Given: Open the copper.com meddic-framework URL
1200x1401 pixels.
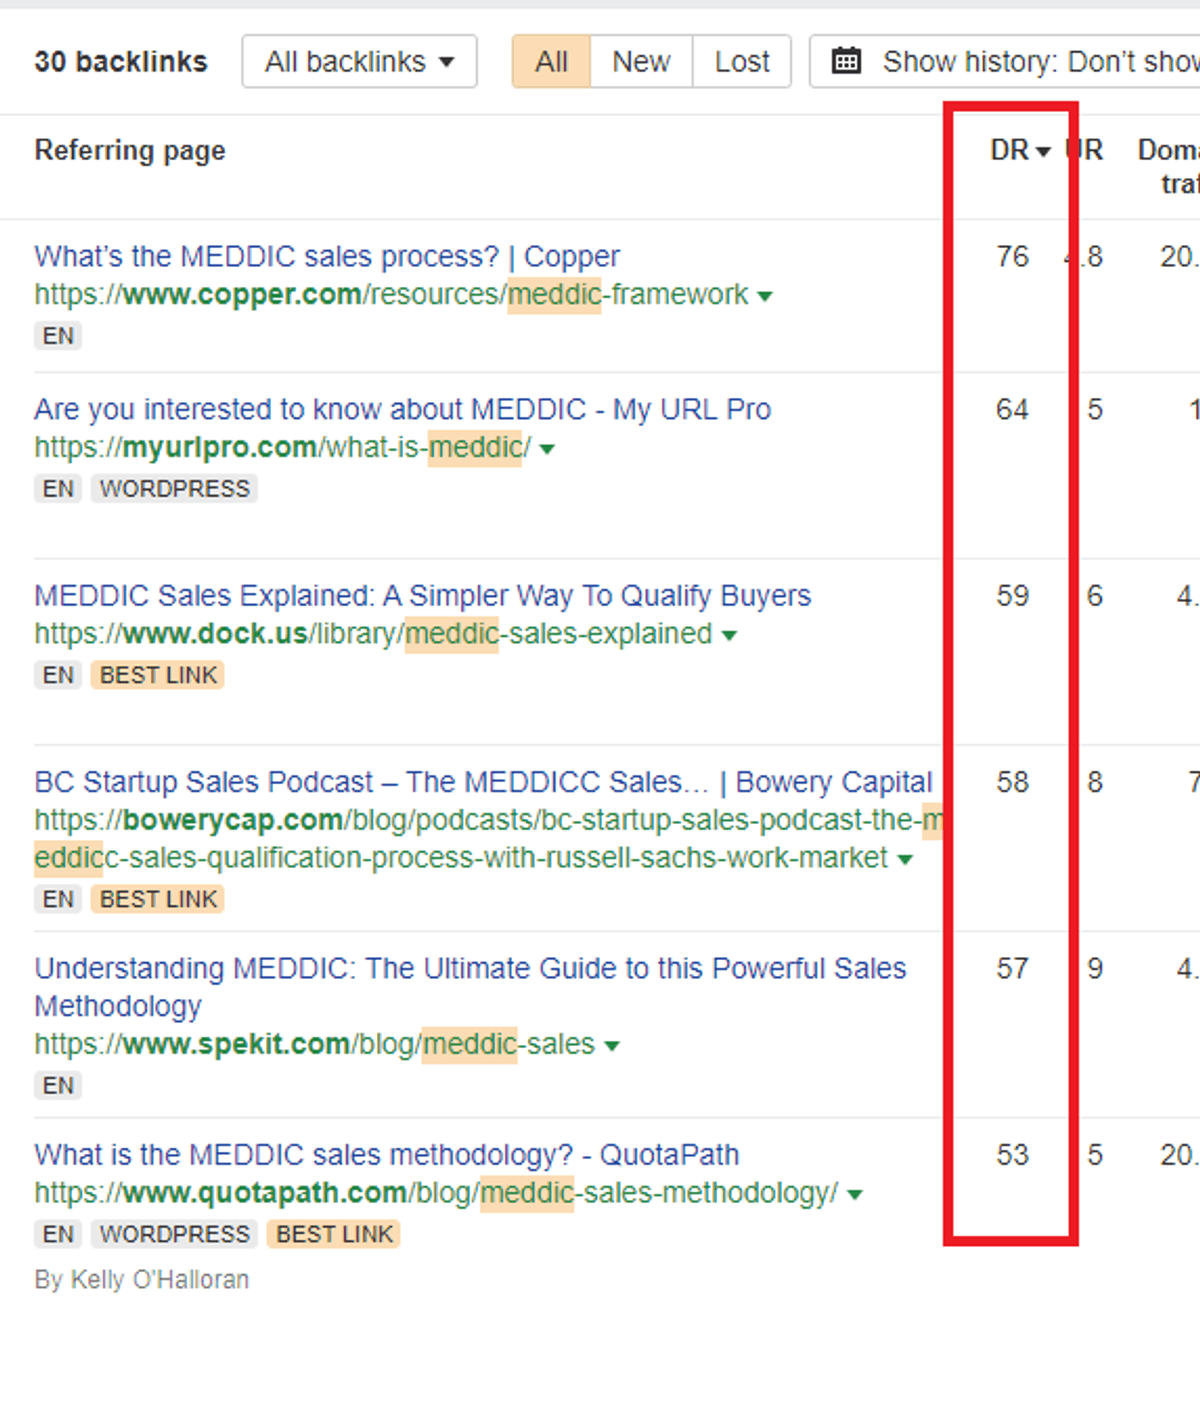Looking at the screenshot, I should 391,295.
